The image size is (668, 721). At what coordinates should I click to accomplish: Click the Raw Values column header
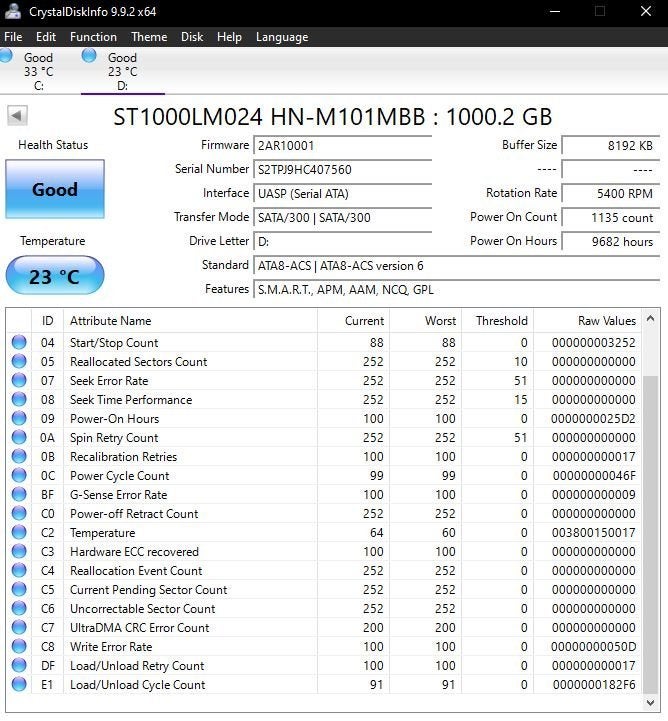587,320
